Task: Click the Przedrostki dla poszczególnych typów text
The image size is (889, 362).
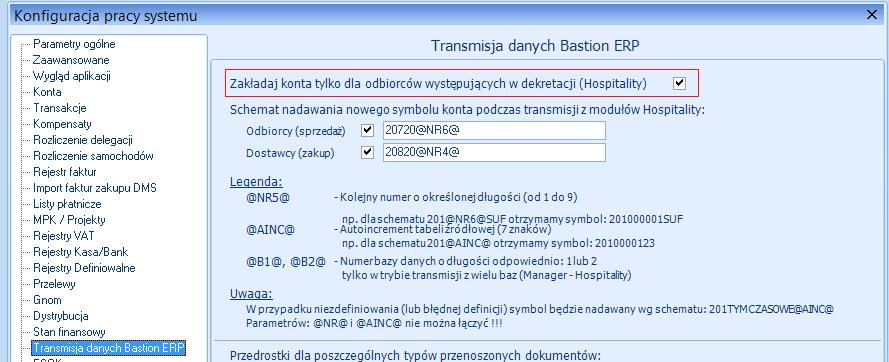Action: 415,355
